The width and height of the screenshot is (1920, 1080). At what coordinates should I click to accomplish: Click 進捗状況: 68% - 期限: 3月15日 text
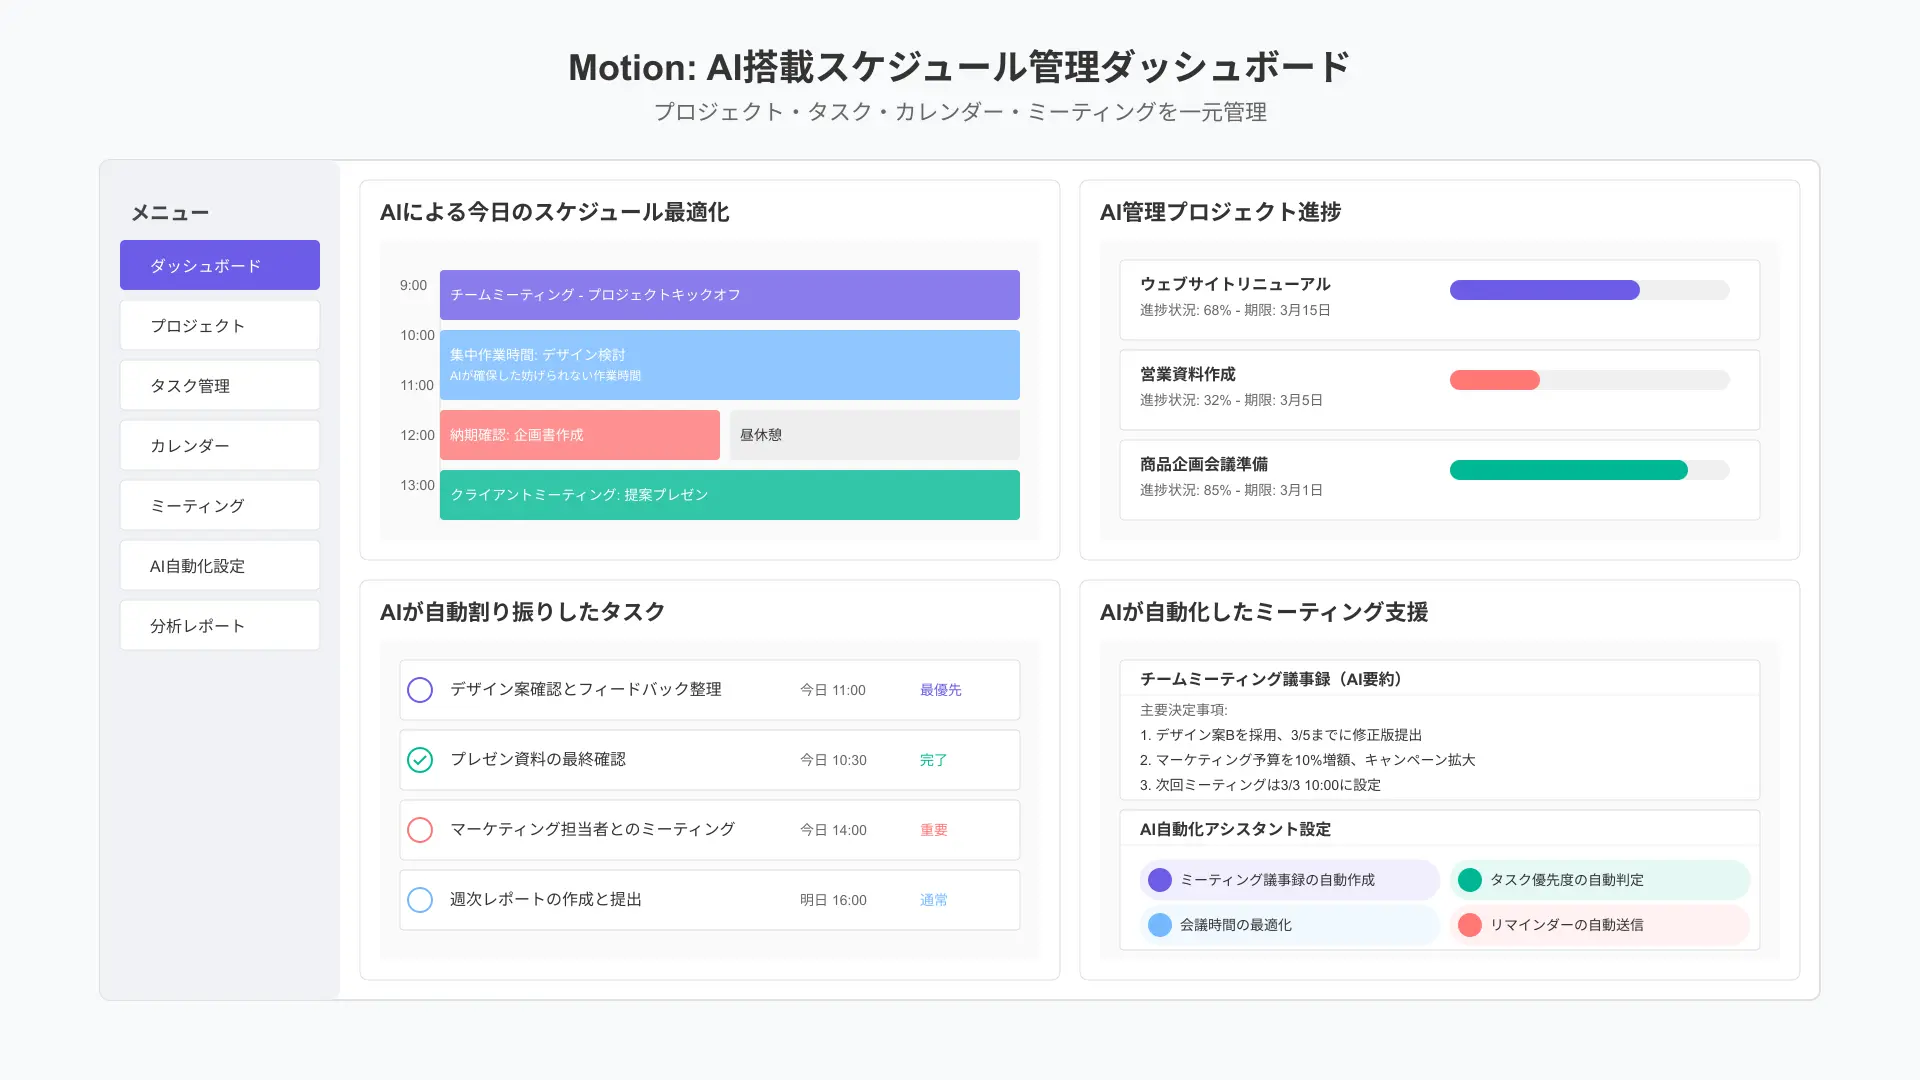pos(1235,310)
